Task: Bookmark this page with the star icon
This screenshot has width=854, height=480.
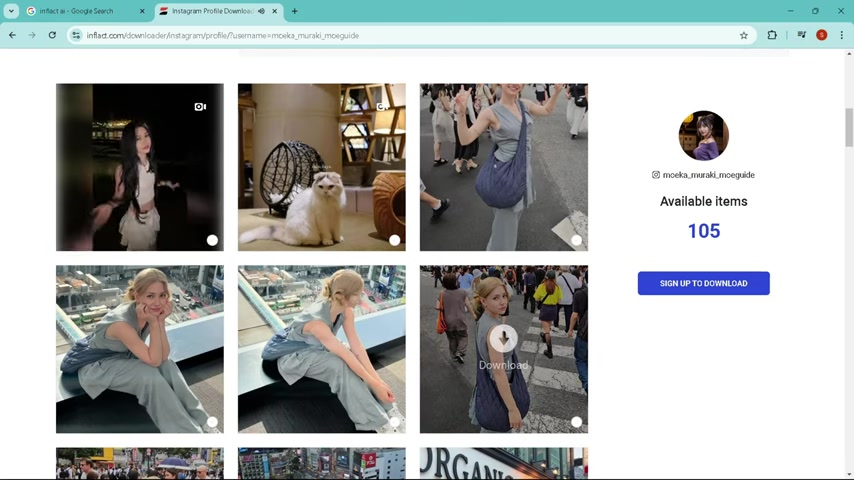Action: [743, 35]
